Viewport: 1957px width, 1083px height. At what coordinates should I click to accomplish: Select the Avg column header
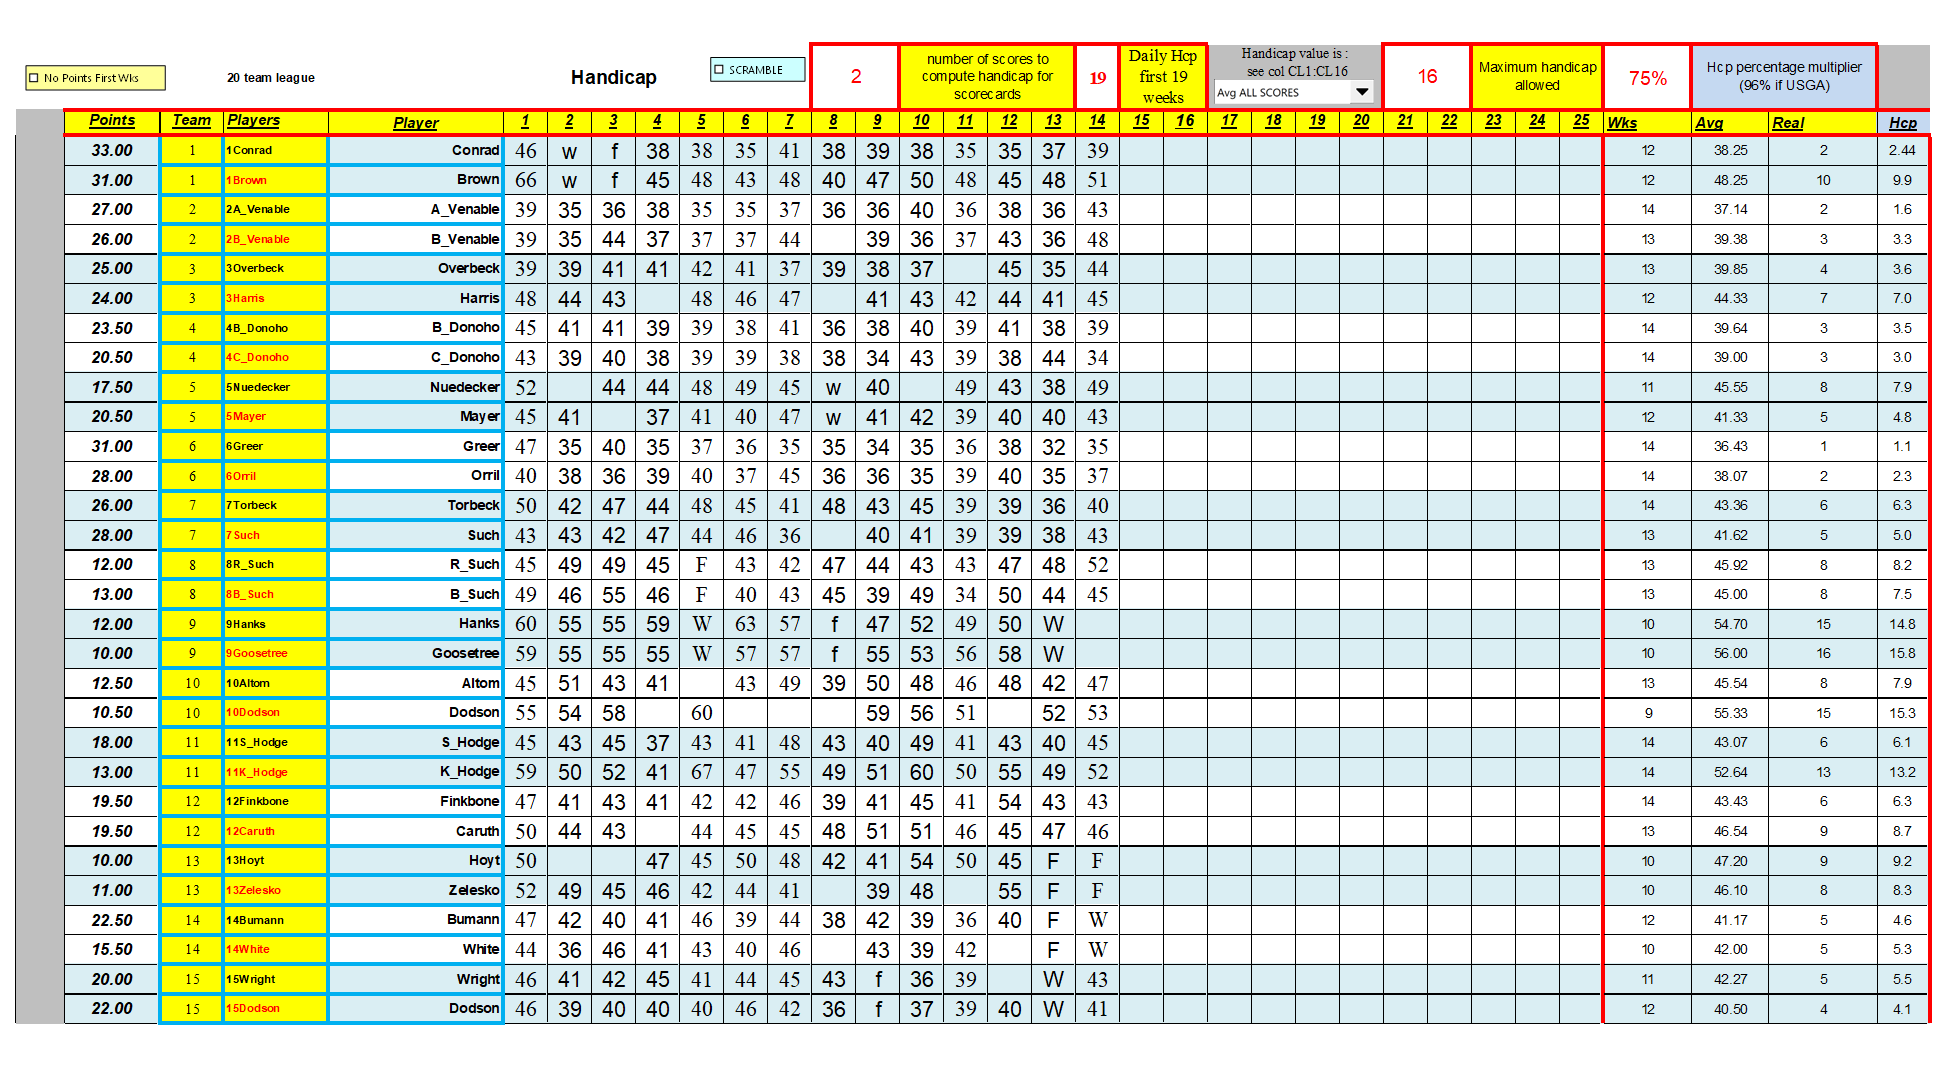[1730, 122]
